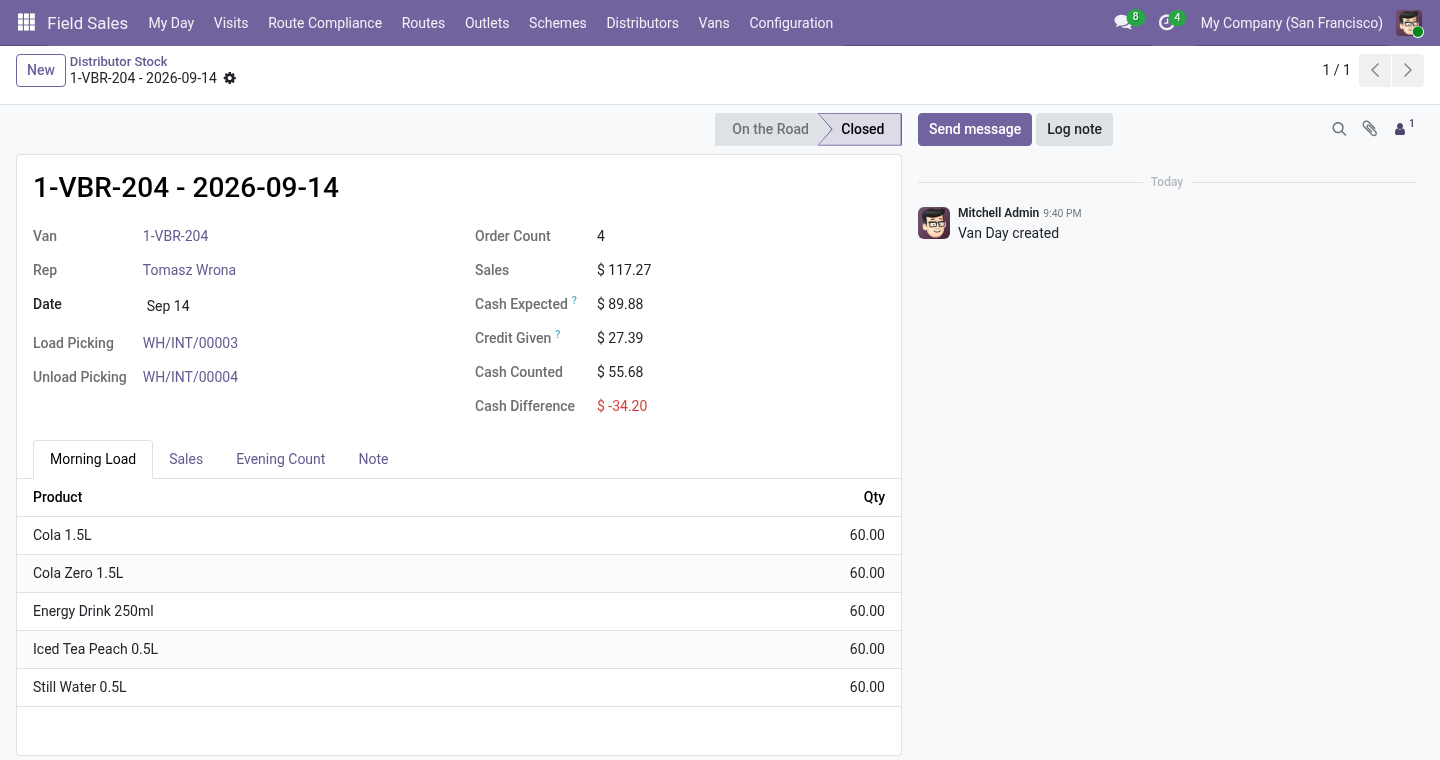Select the Energy Drink 250ml row
The image size is (1440, 760).
point(459,611)
